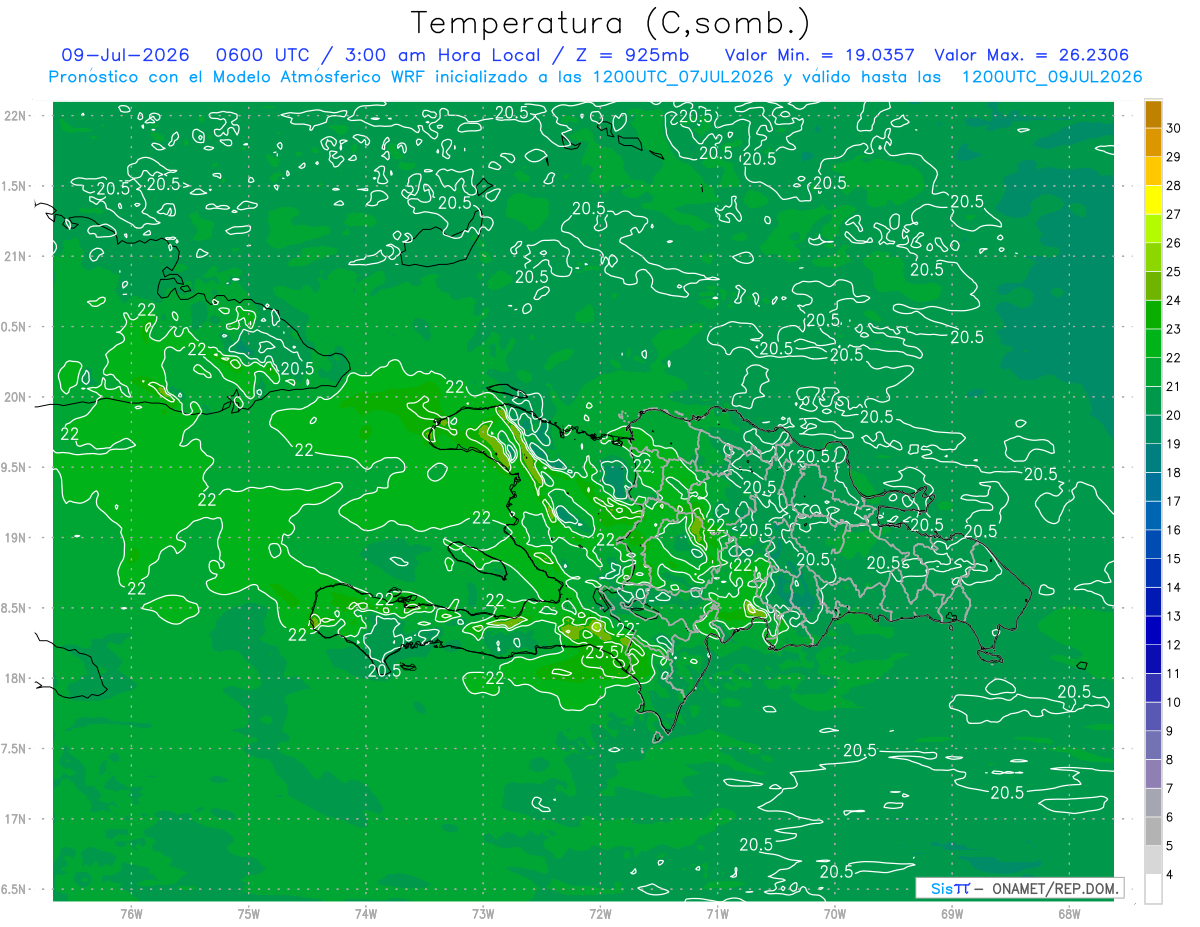Pick the green swatch between 22 and 23
Viewport: 1200px width, 927px height.
pyautogui.click(x=1153, y=344)
